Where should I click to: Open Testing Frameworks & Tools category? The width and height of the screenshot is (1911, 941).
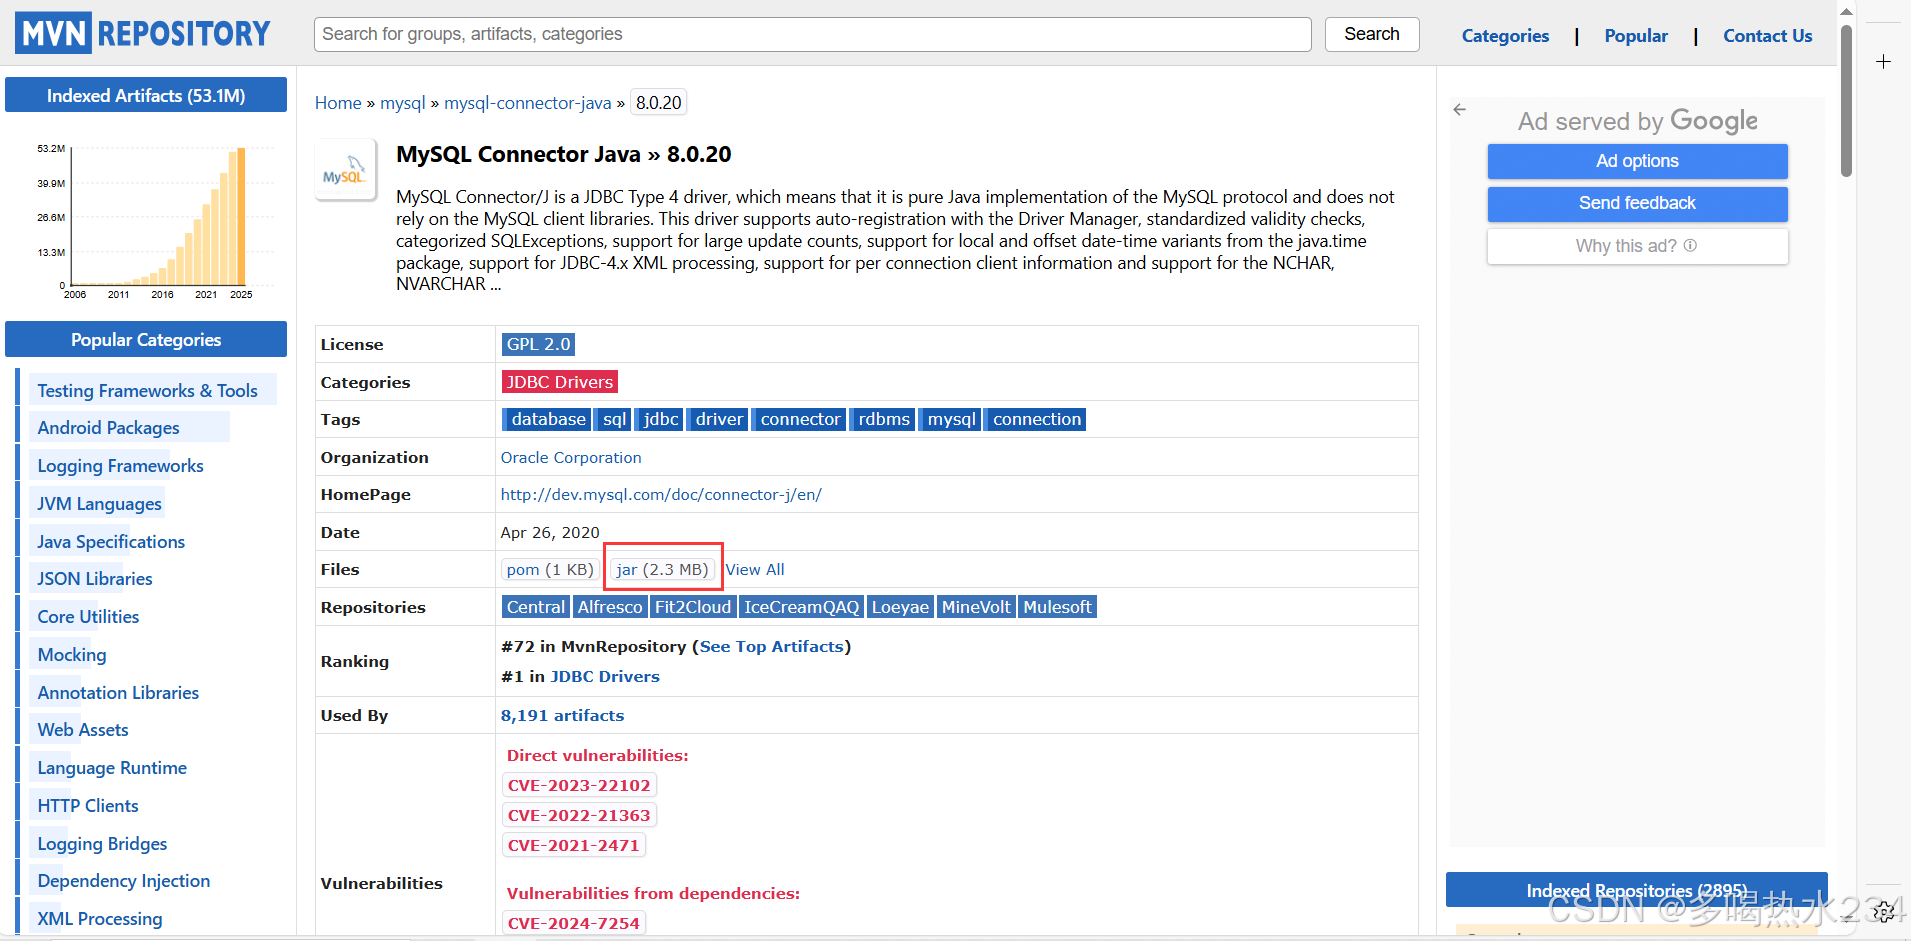(147, 390)
